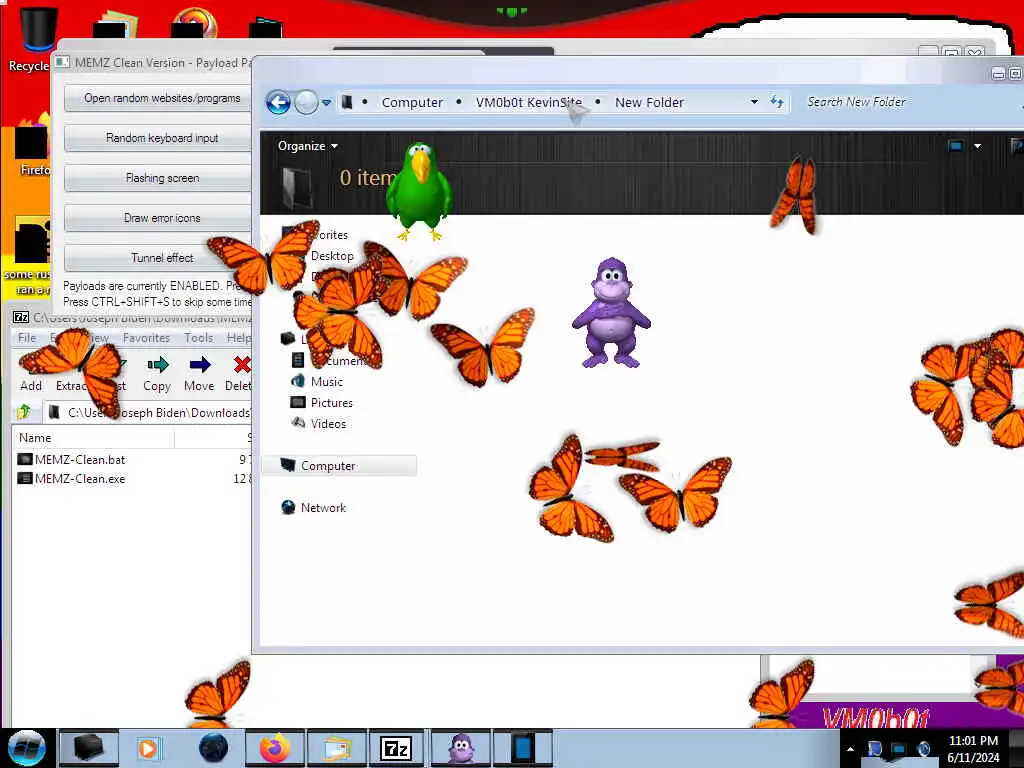1024x768 pixels.
Task: Switch to BonziBuddy taskbar button
Action: (460, 748)
